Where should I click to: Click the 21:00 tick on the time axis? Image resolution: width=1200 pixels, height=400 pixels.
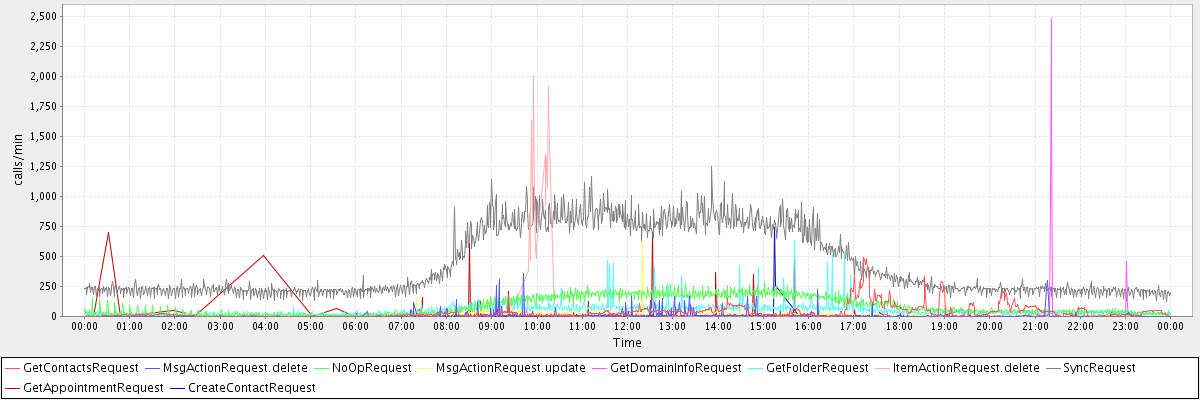coord(1034,326)
